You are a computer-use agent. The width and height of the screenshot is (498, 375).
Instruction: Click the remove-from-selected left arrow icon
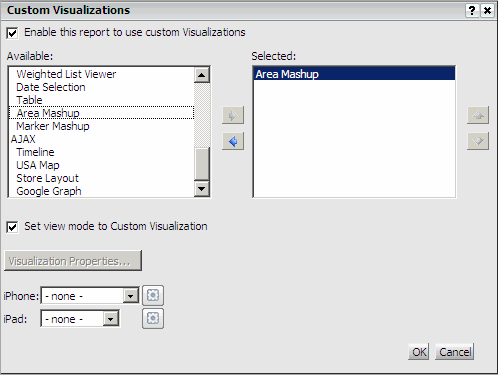pos(233,141)
